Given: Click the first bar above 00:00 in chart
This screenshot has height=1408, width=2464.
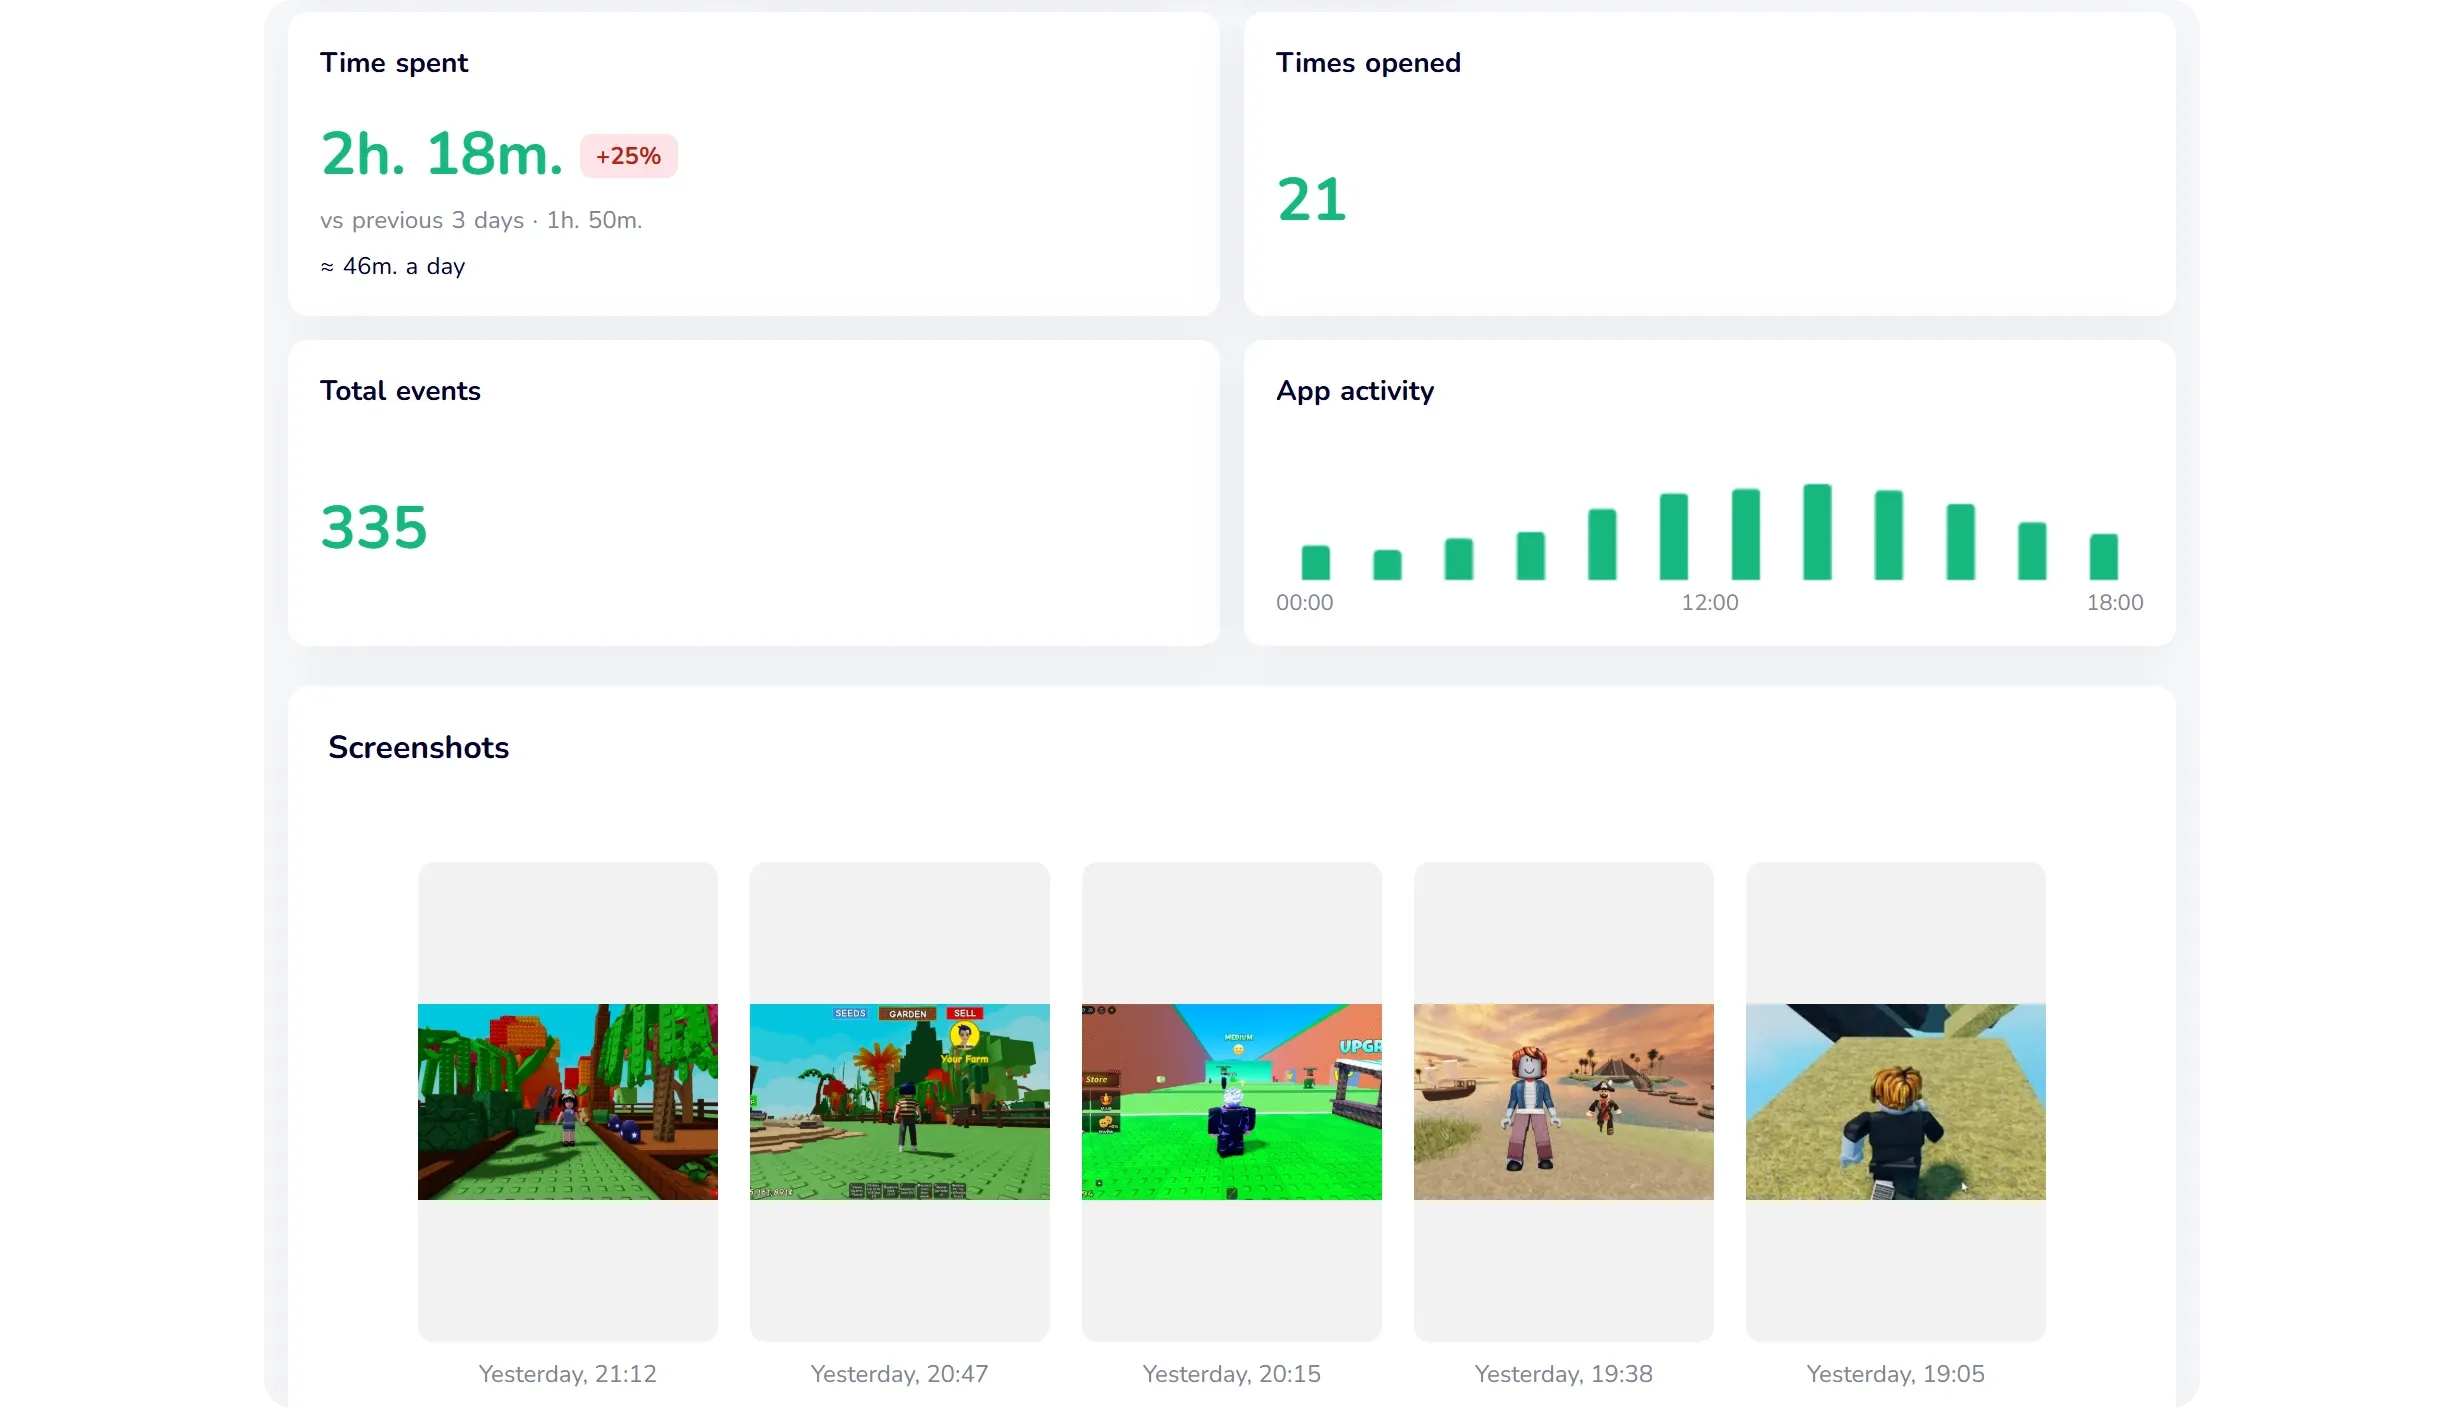Looking at the screenshot, I should pyautogui.click(x=1316, y=562).
